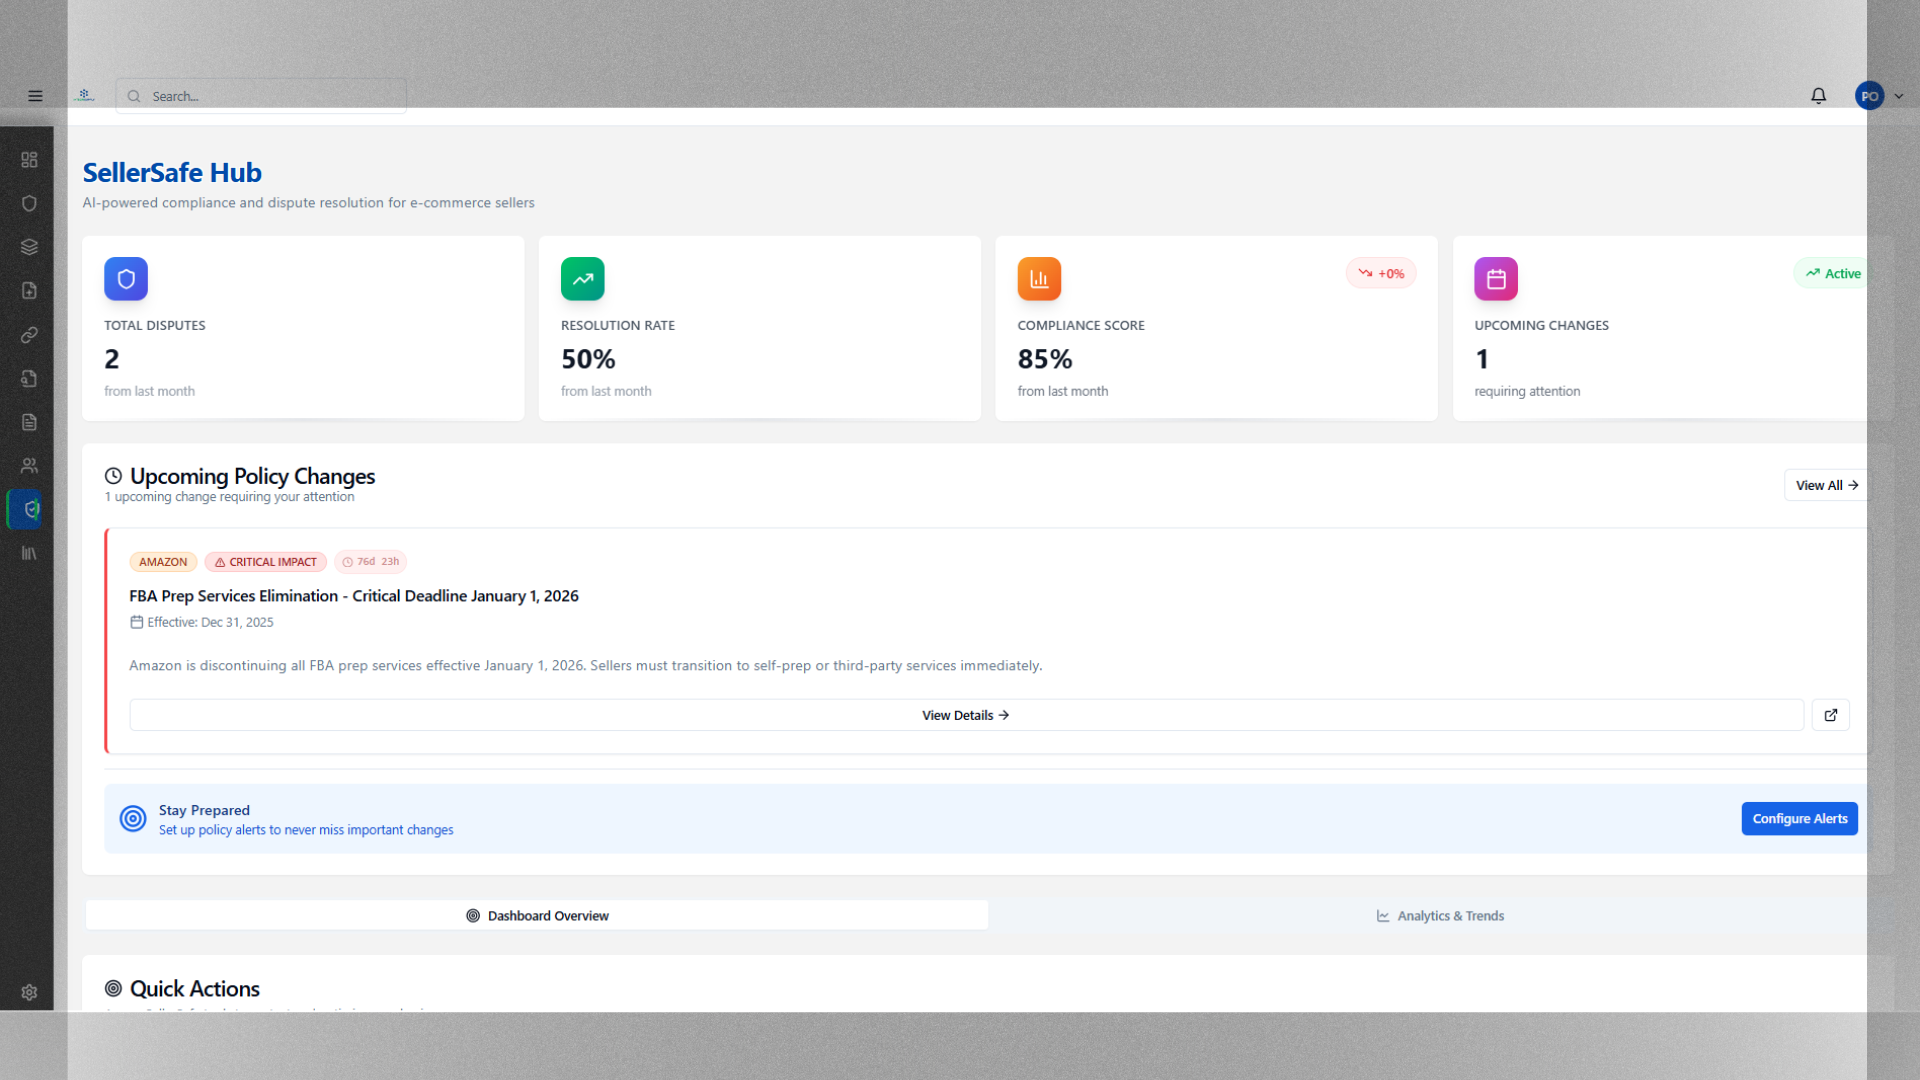The width and height of the screenshot is (1920, 1080).
Task: Select the shield disputes icon in sidebar
Action: [29, 203]
